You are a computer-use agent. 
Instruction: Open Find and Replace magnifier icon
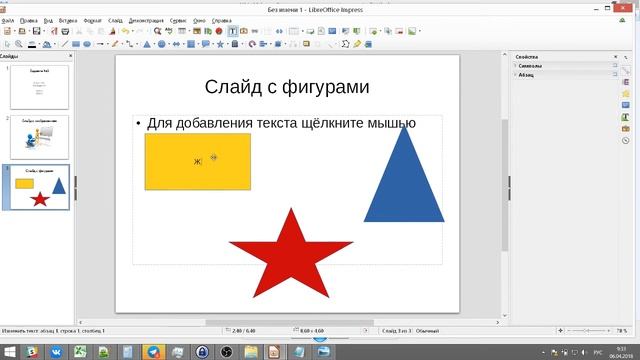[157, 31]
